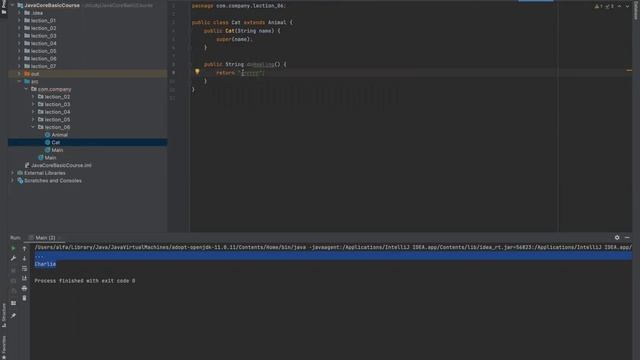Click the java command path line in console
Image resolution: width=640 pixels, height=360 pixels.
point(333,247)
